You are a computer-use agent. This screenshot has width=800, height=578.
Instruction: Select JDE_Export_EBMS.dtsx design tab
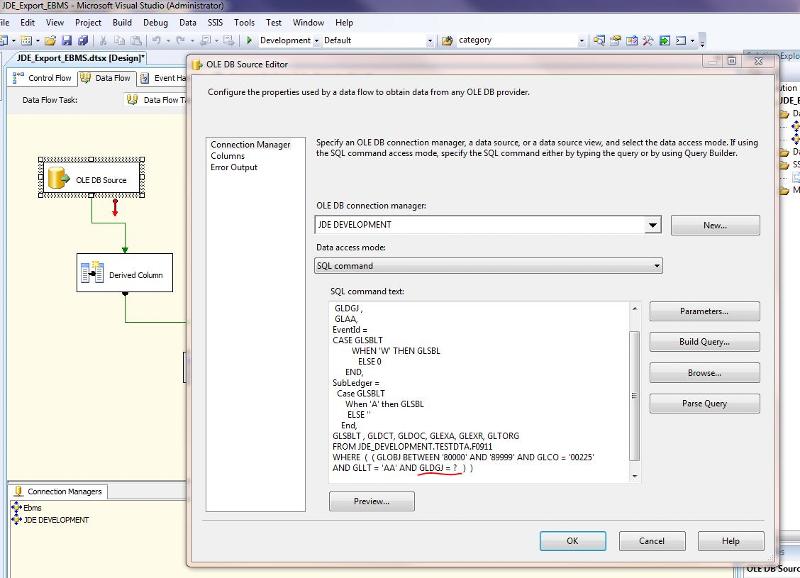[81, 58]
